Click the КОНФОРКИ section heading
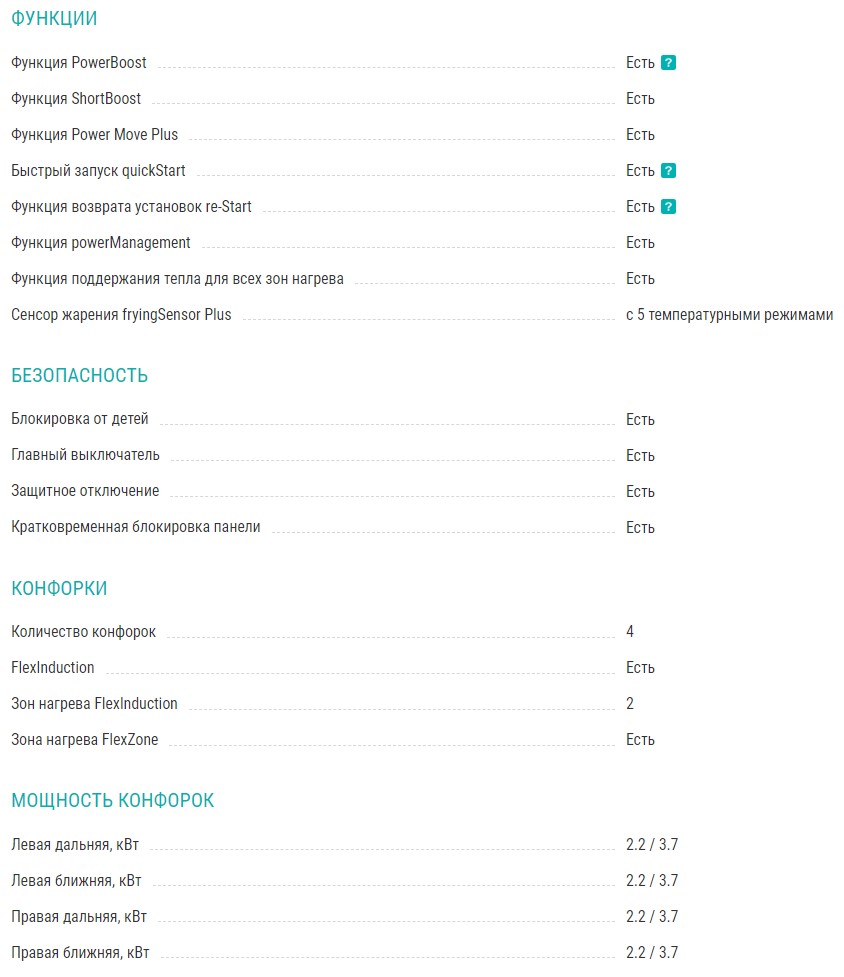 [59, 588]
